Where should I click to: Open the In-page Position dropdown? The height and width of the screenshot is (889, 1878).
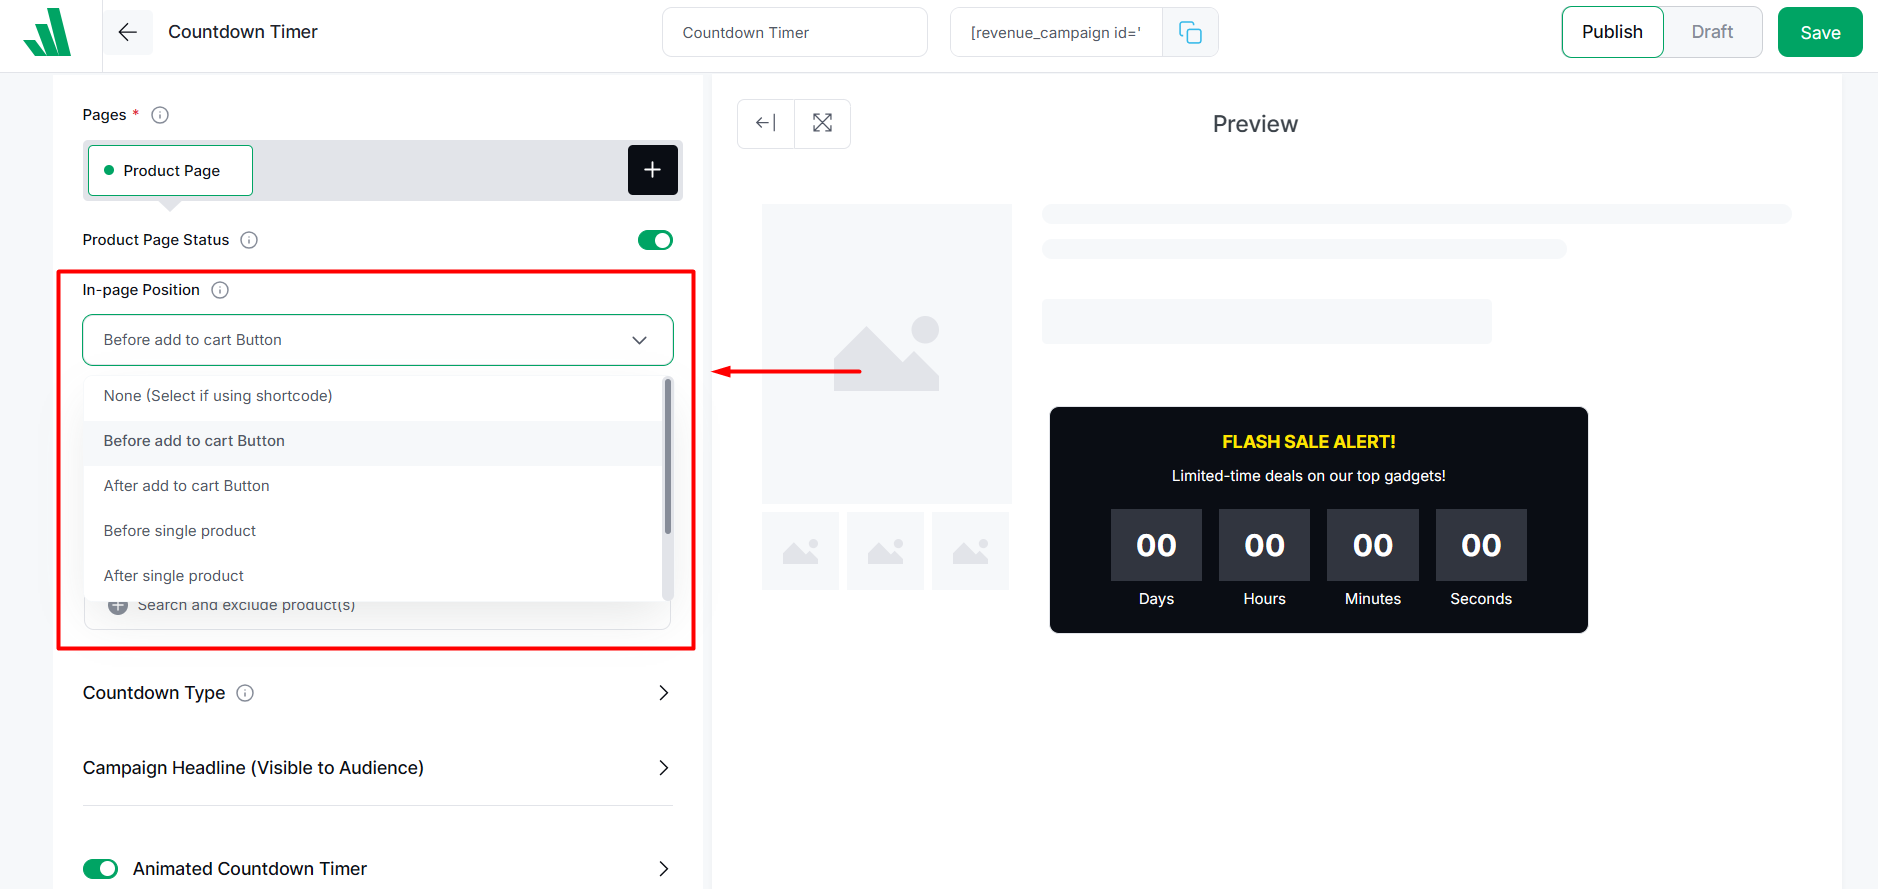(x=378, y=340)
